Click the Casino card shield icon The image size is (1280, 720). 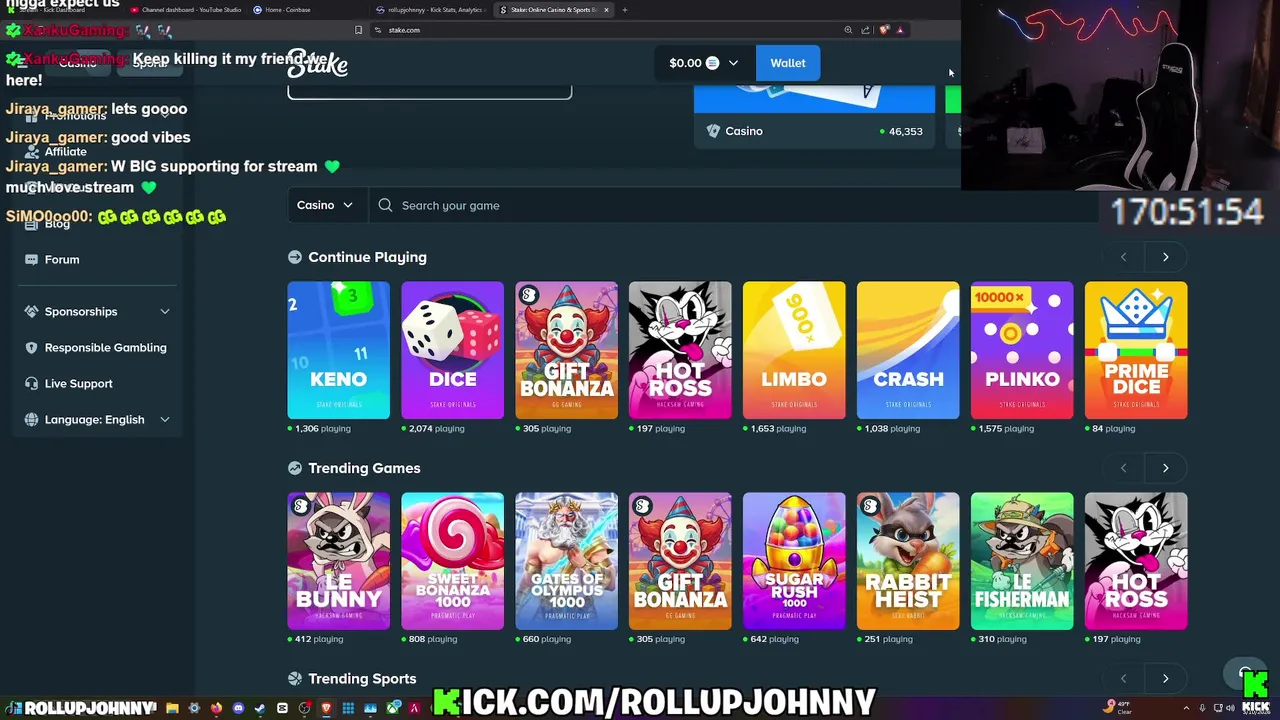(x=713, y=131)
